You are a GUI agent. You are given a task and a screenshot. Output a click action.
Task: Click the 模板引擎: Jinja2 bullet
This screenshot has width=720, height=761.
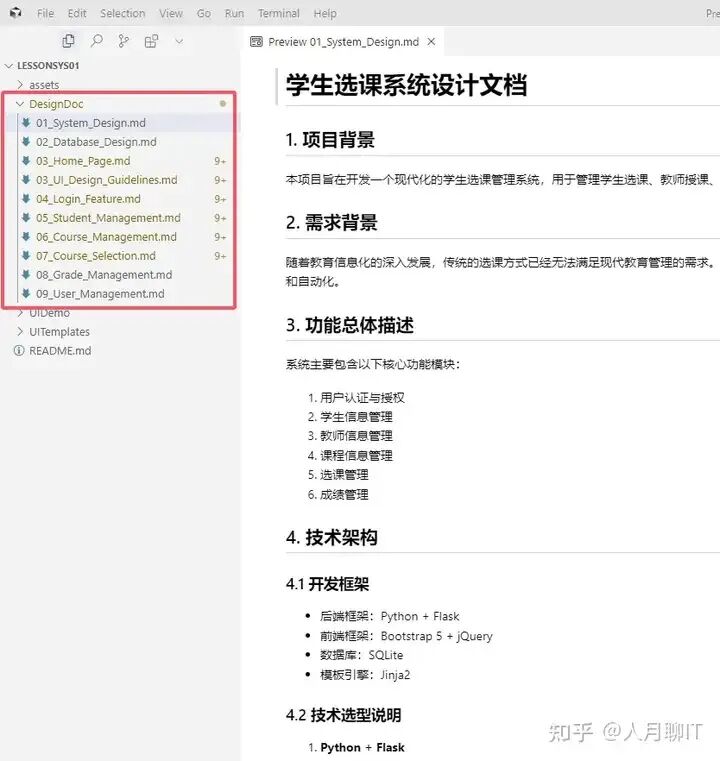tap(365, 675)
